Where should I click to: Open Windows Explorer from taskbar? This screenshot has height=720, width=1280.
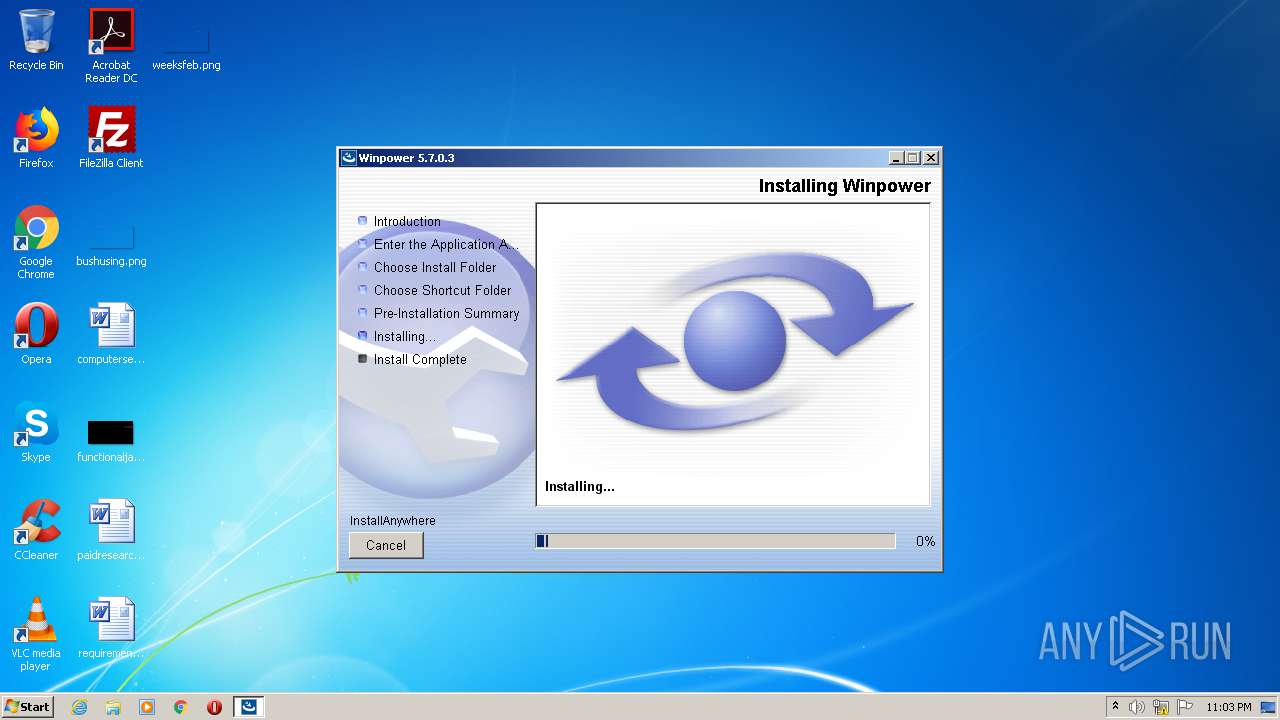point(113,706)
